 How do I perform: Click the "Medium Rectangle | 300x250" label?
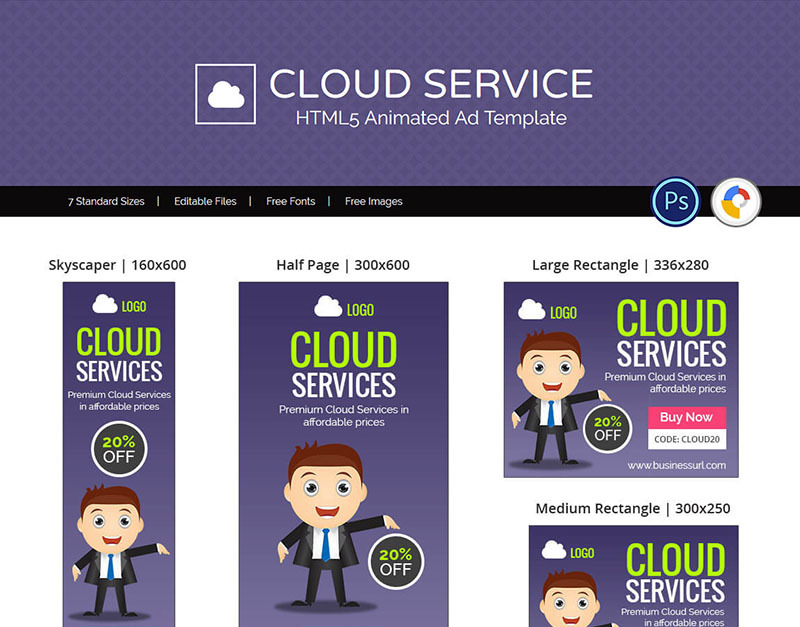point(633,509)
